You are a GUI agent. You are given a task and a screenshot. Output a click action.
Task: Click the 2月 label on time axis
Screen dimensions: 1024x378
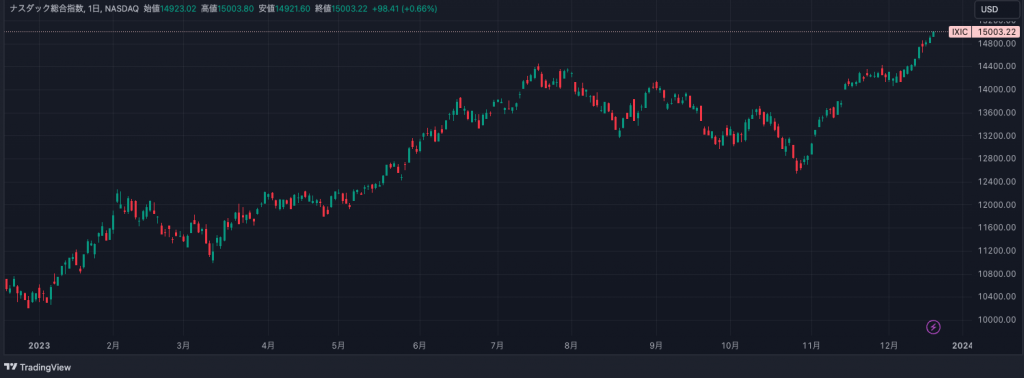(x=113, y=345)
